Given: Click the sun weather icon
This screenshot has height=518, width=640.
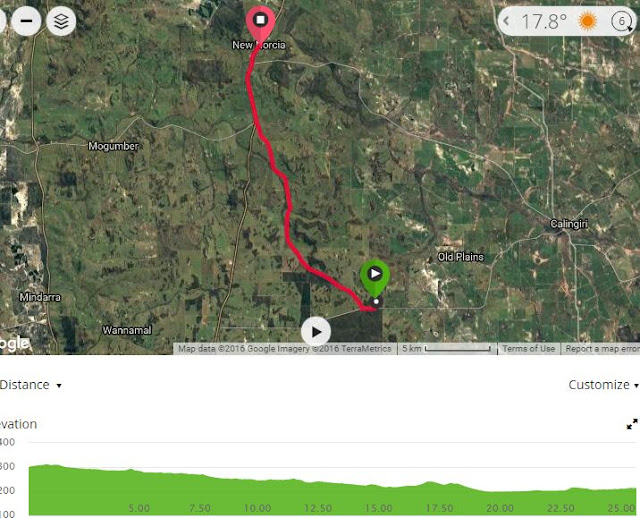Looking at the screenshot, I should 588,21.
